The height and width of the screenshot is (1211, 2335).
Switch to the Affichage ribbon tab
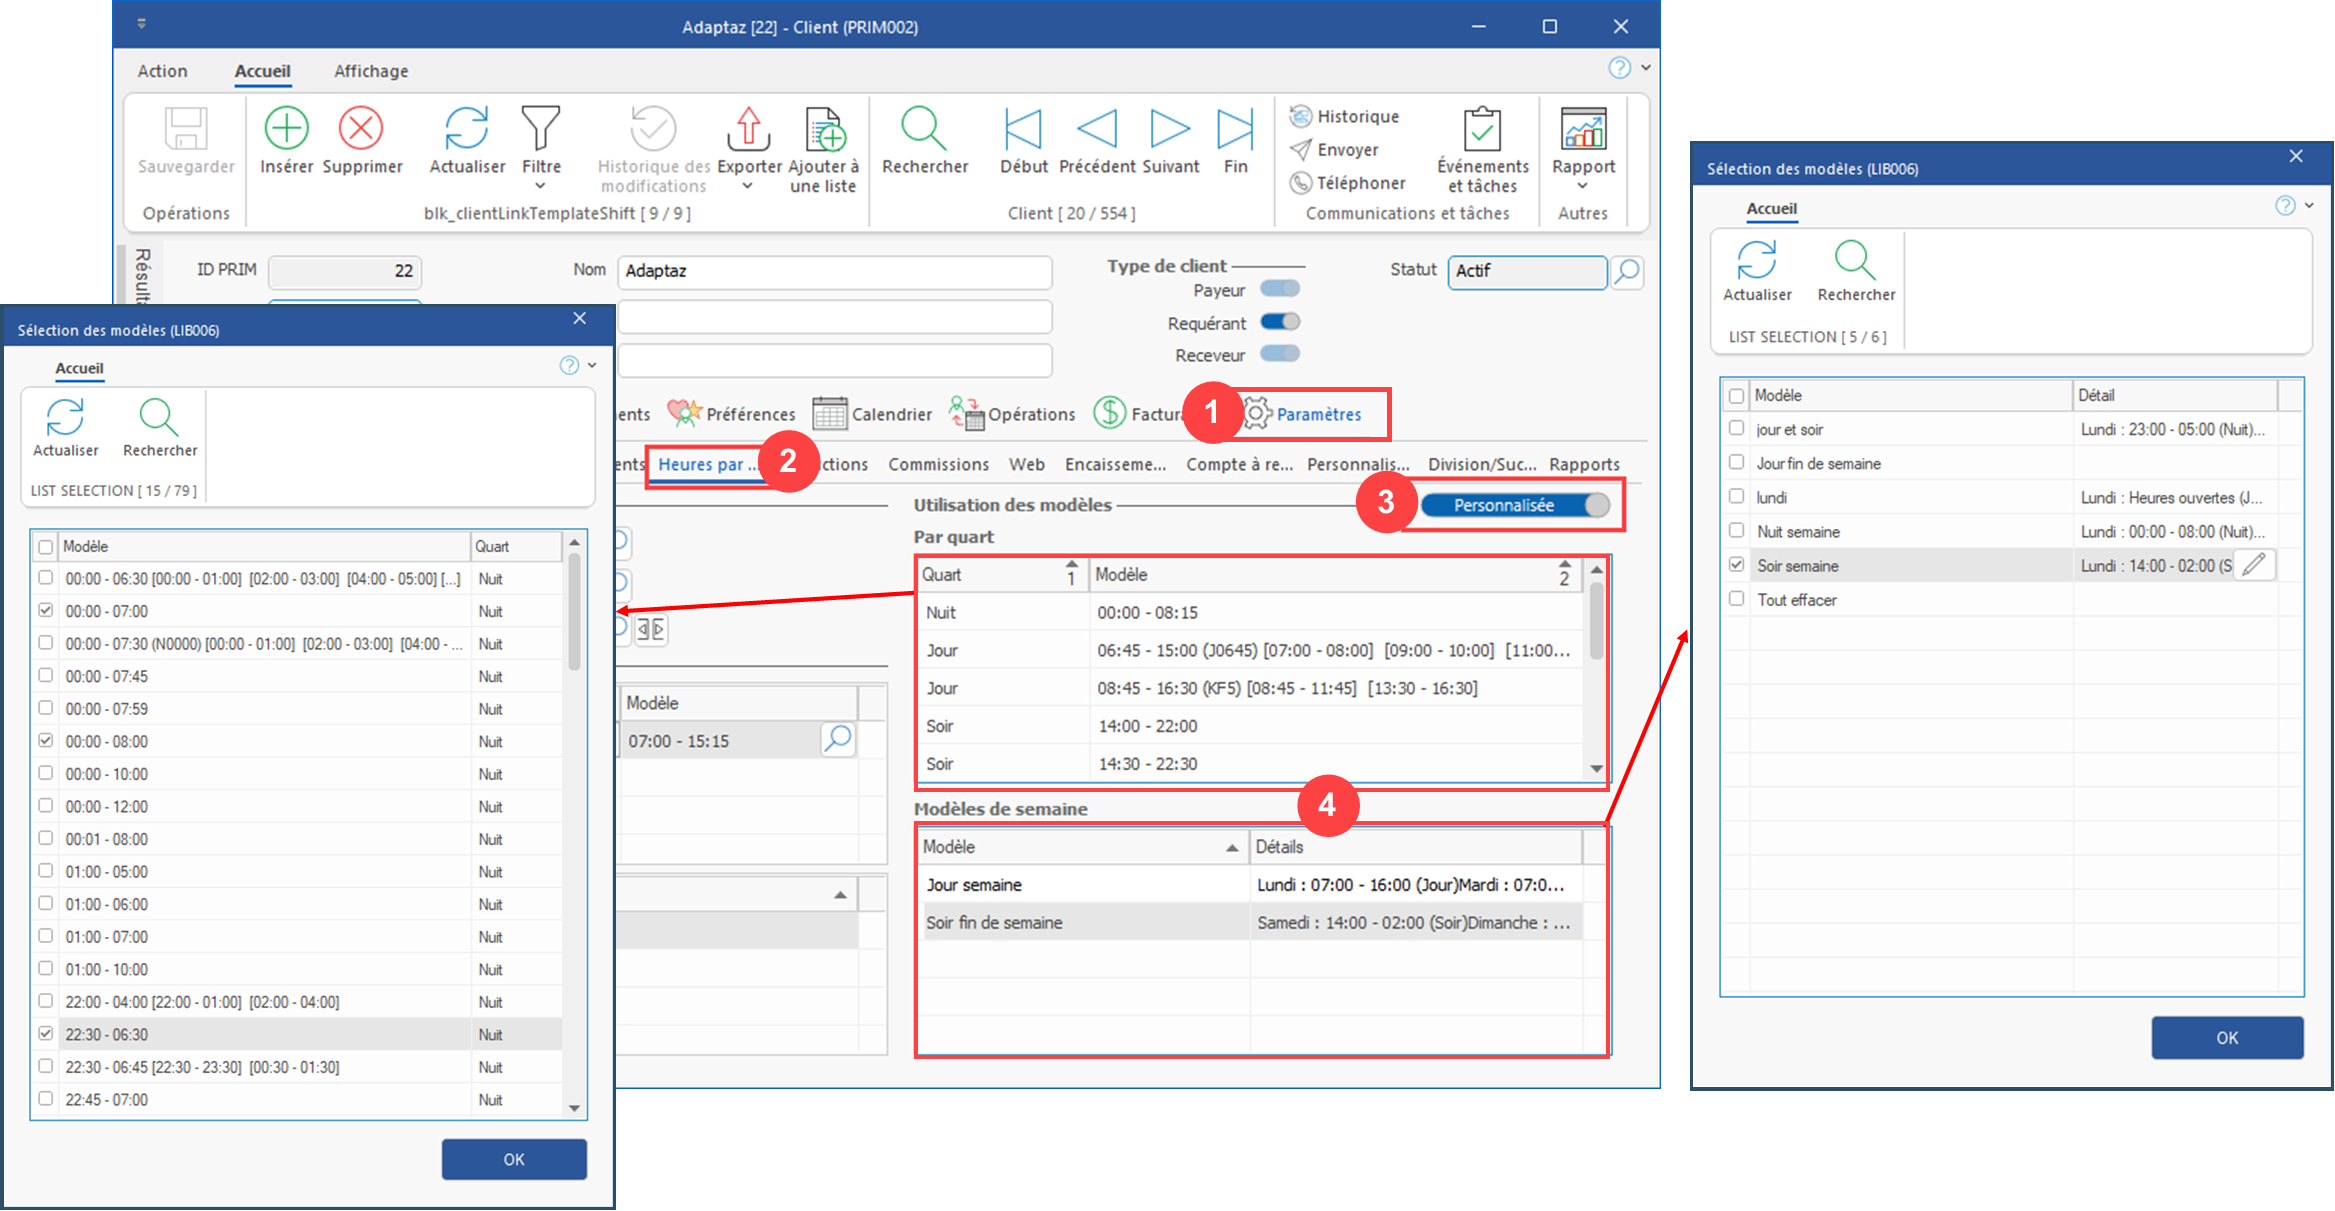click(x=371, y=71)
